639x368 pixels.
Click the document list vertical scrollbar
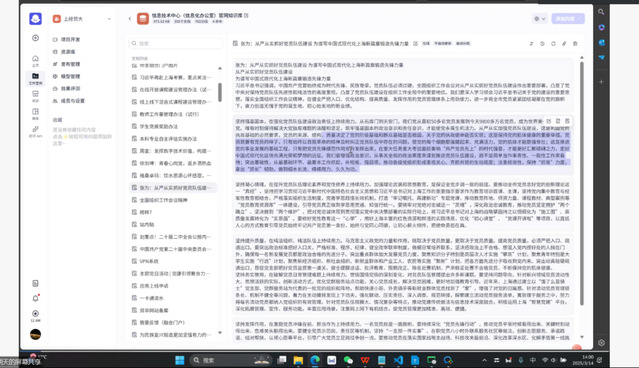pos(220,92)
